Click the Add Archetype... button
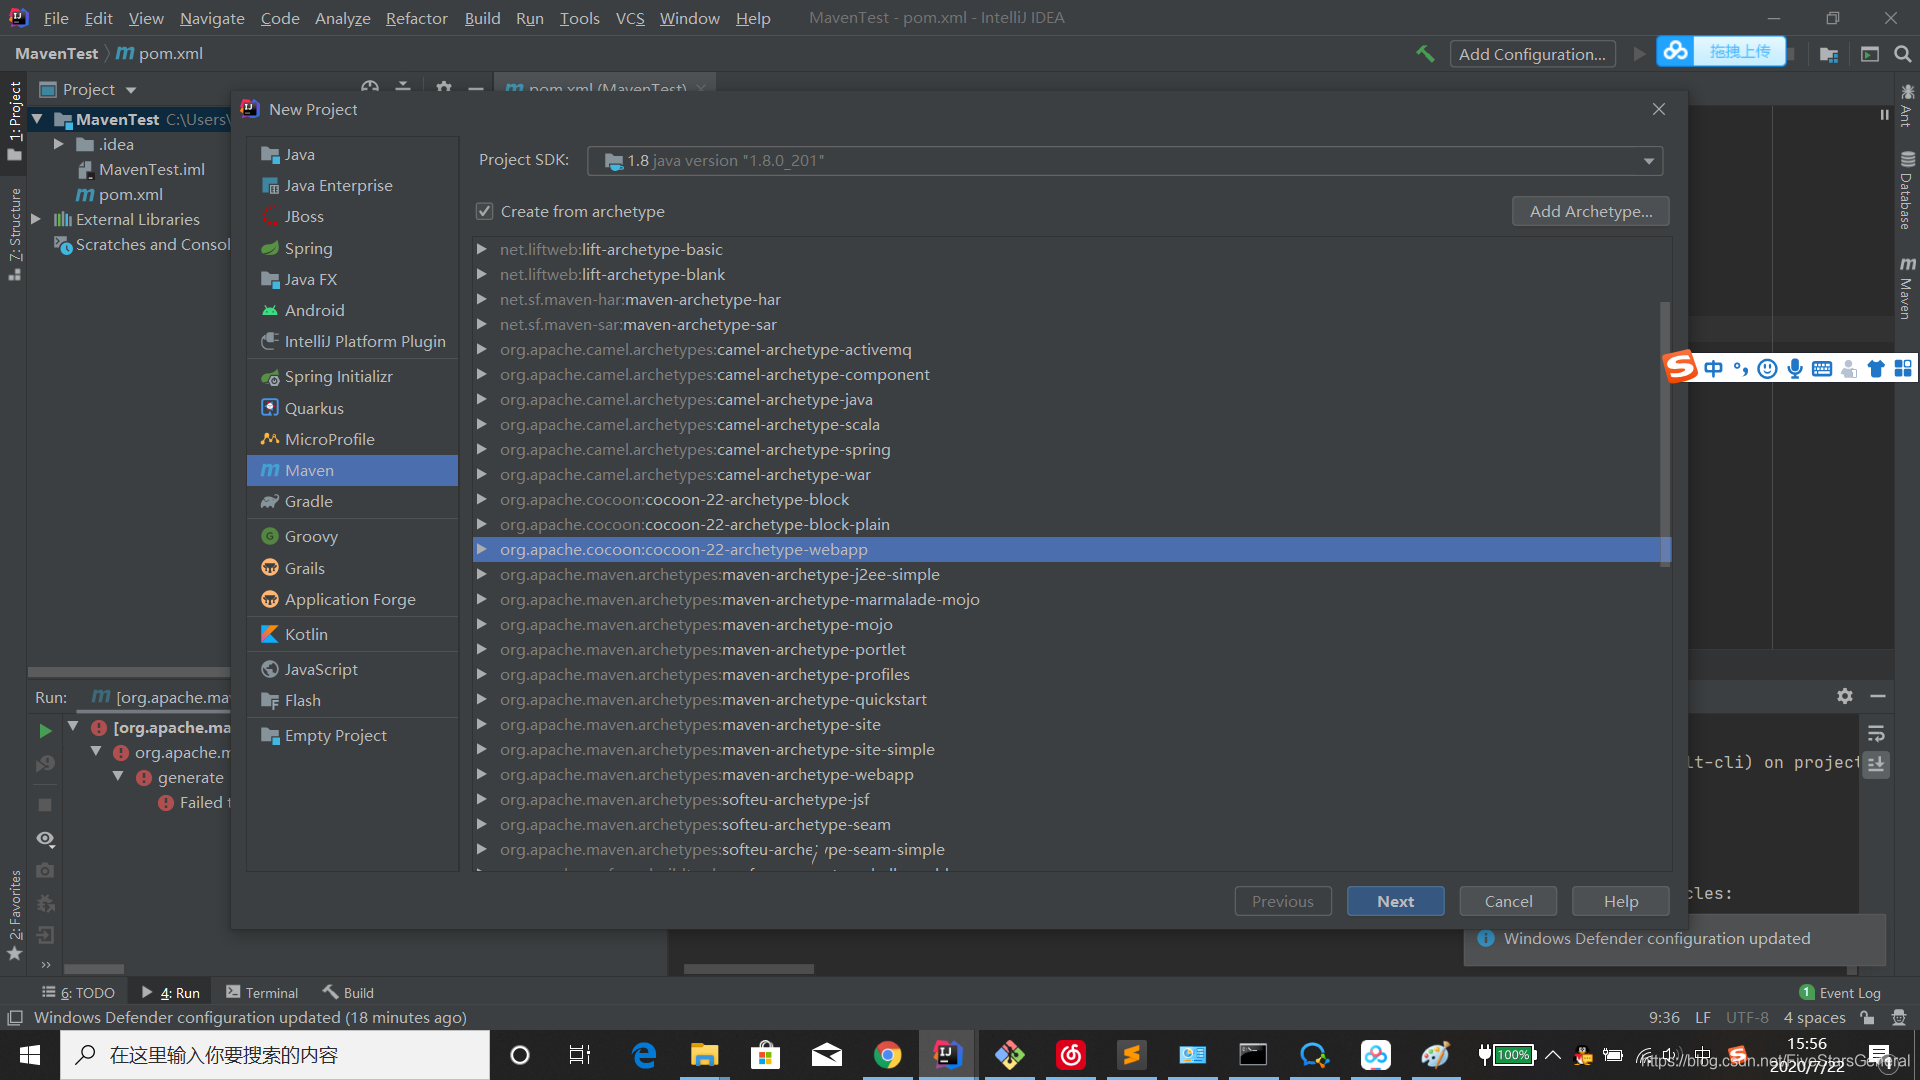This screenshot has width=1920, height=1080. click(1590, 212)
